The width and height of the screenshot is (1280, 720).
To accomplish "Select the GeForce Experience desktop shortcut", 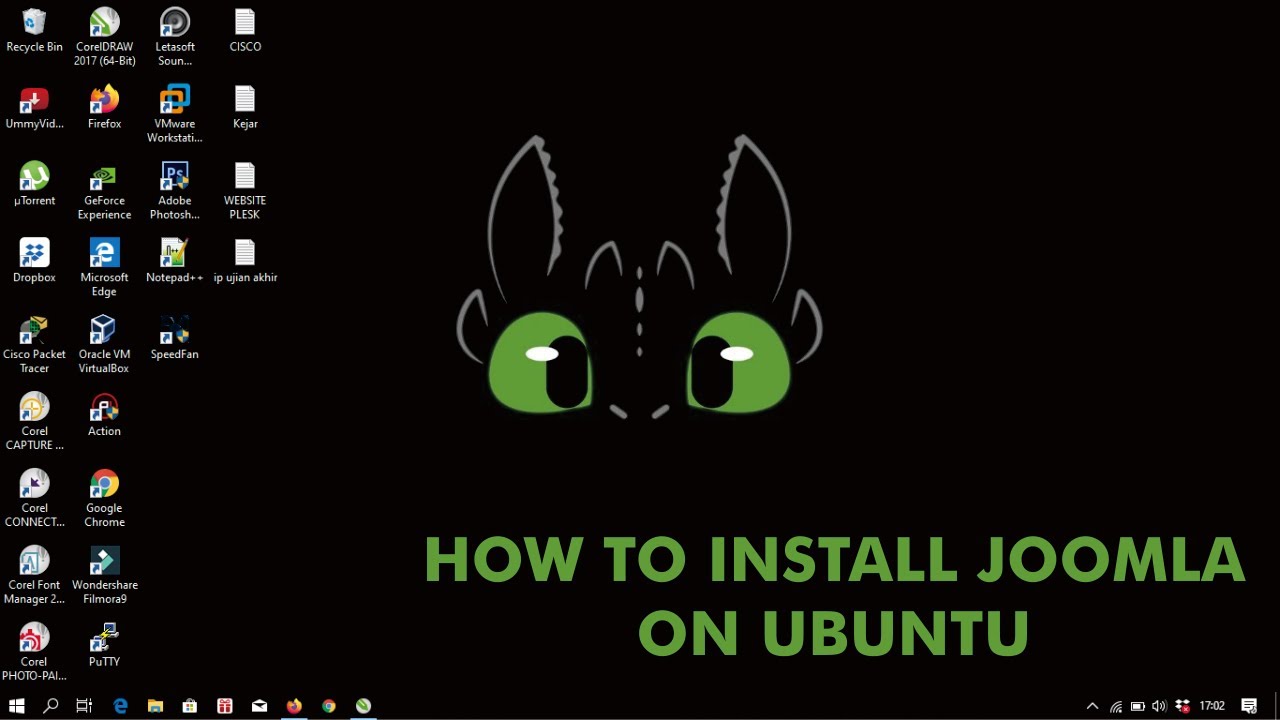I will [x=104, y=191].
